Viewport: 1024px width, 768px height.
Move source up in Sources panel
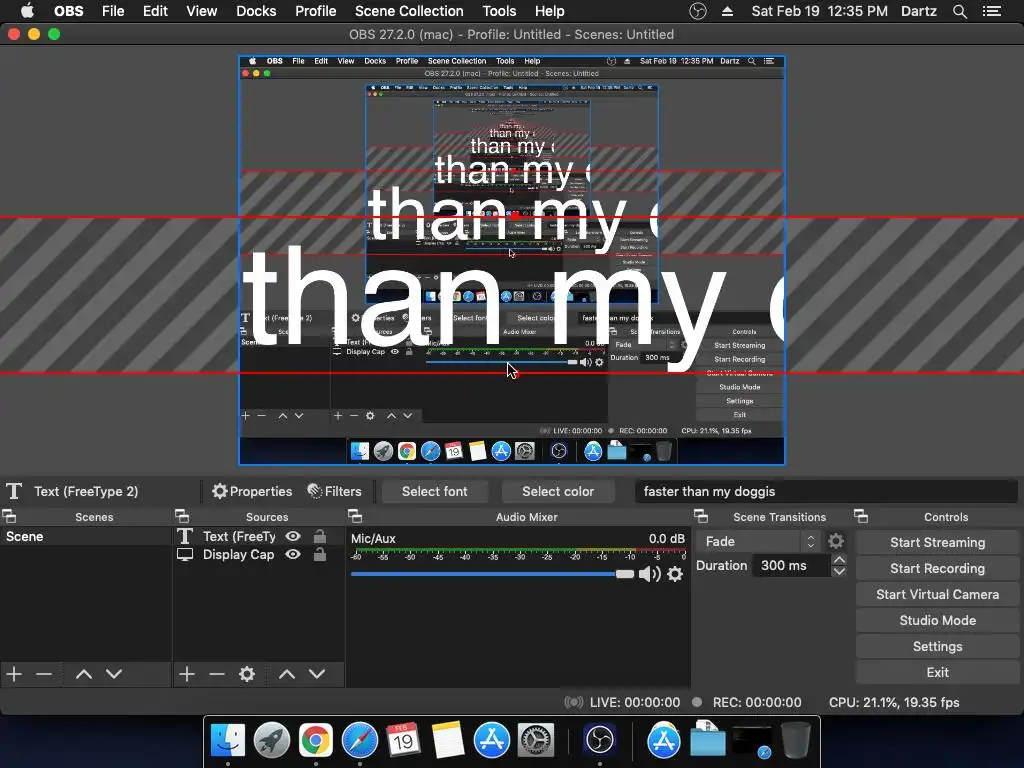[287, 674]
